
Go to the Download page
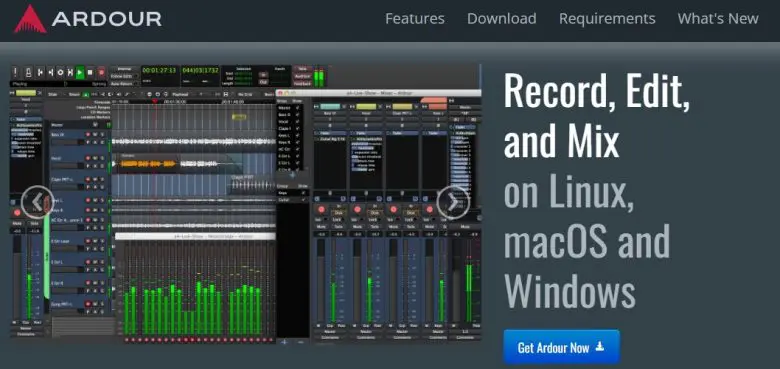point(501,19)
